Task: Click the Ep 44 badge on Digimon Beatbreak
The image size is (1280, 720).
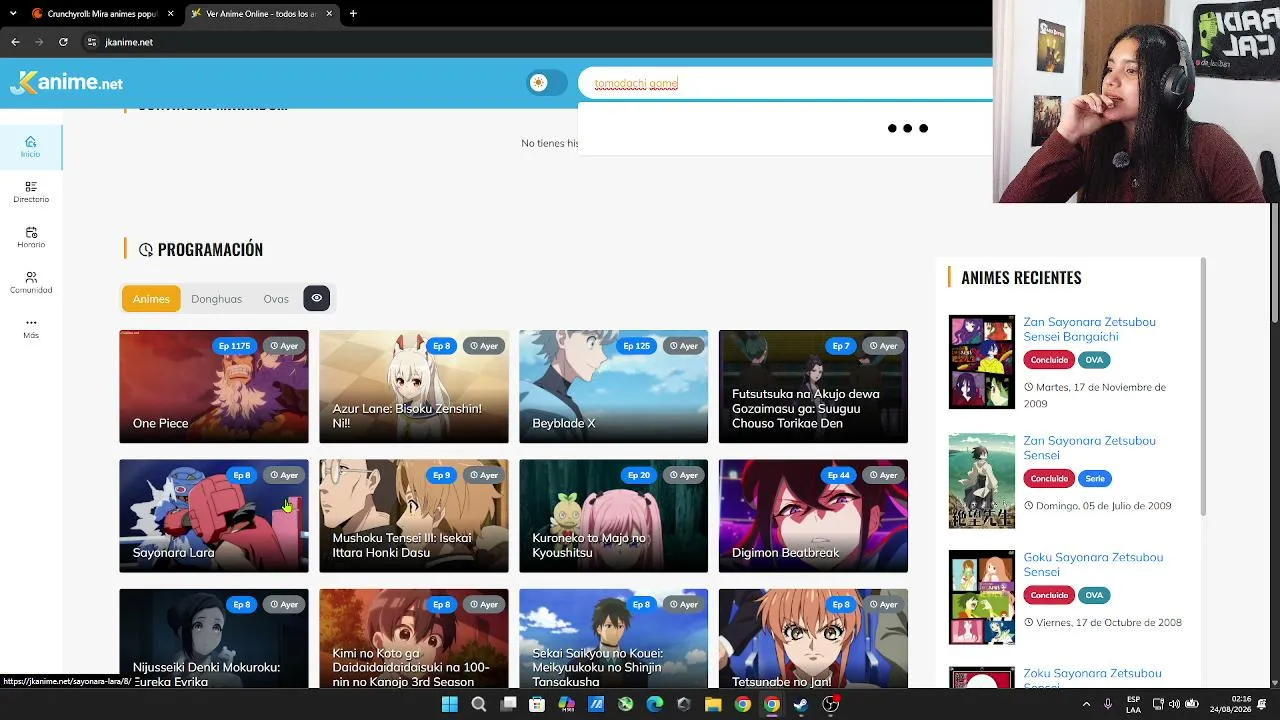Action: tap(838, 475)
